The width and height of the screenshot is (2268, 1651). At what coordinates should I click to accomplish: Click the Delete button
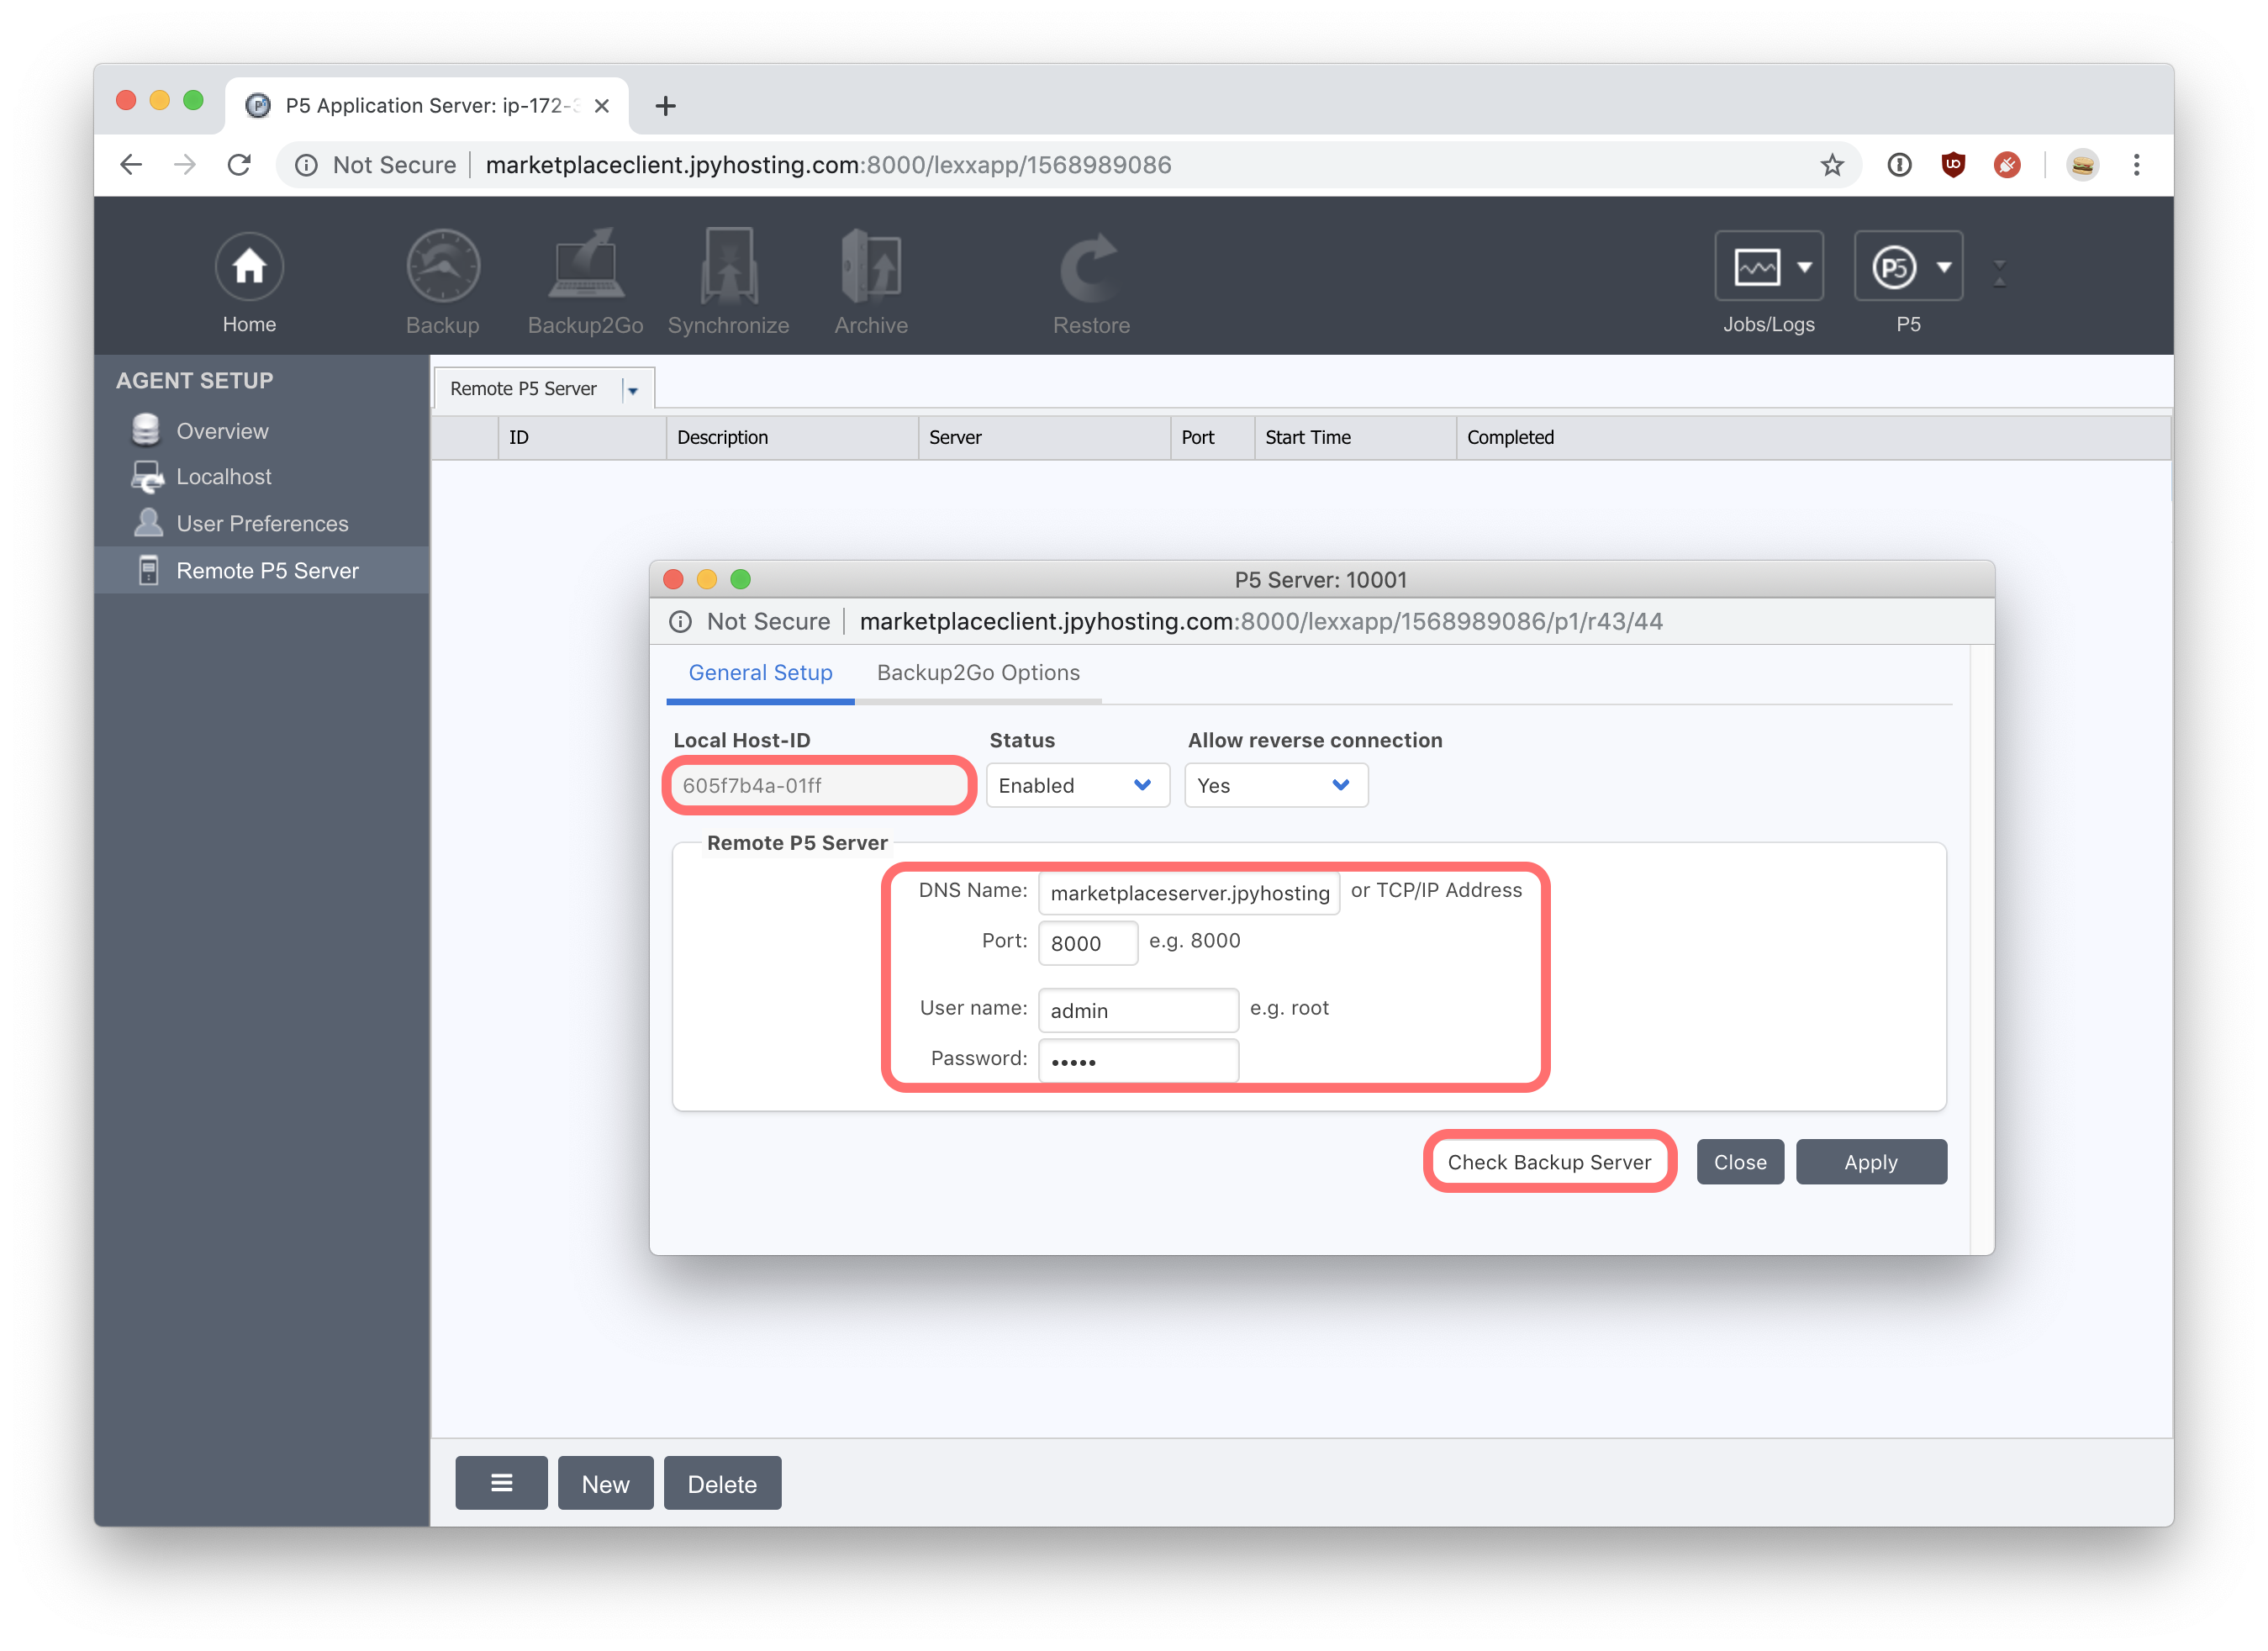coord(722,1484)
